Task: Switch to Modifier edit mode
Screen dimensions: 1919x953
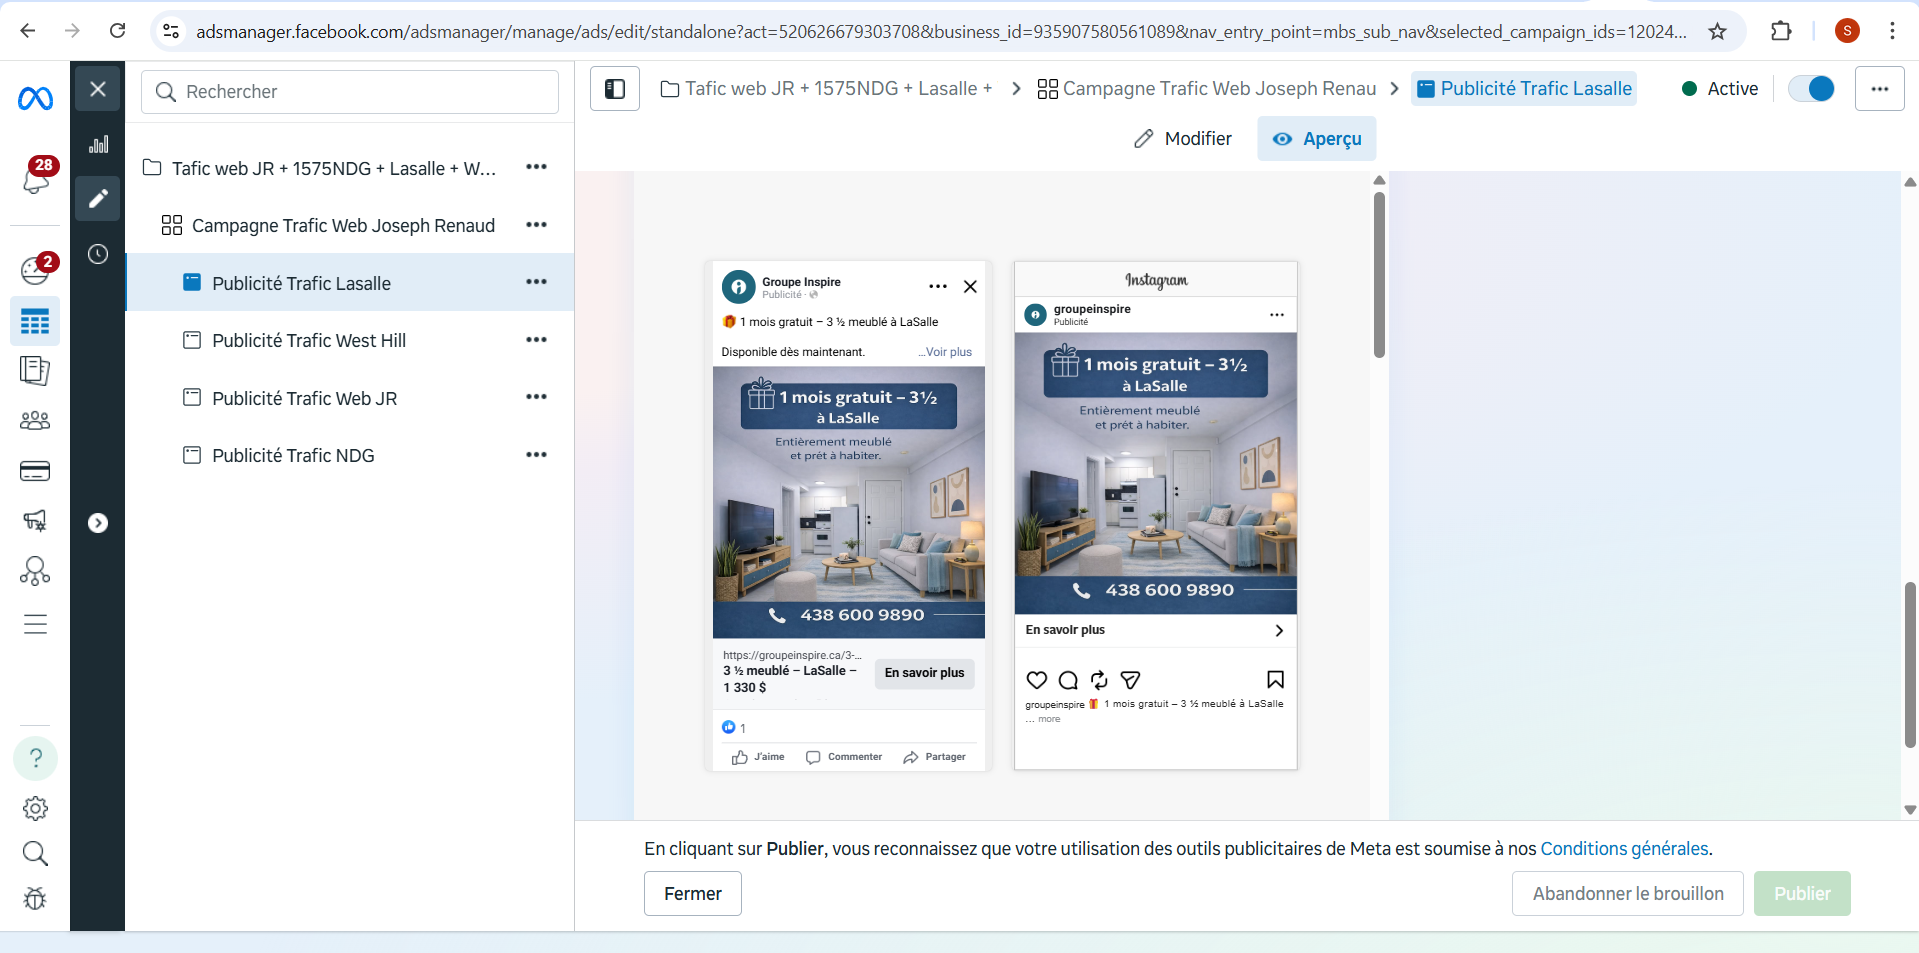Action: tap(1182, 139)
